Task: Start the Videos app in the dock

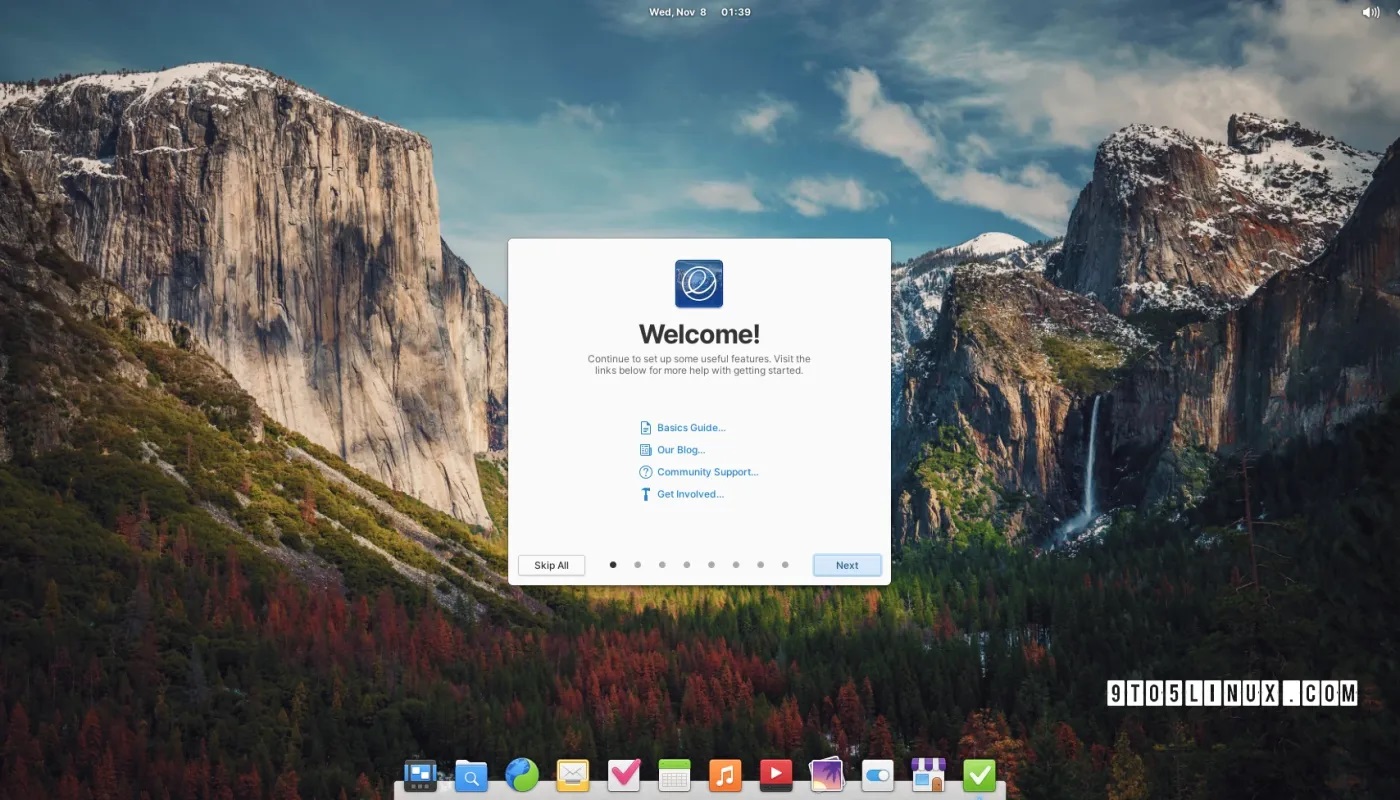Action: coord(775,775)
